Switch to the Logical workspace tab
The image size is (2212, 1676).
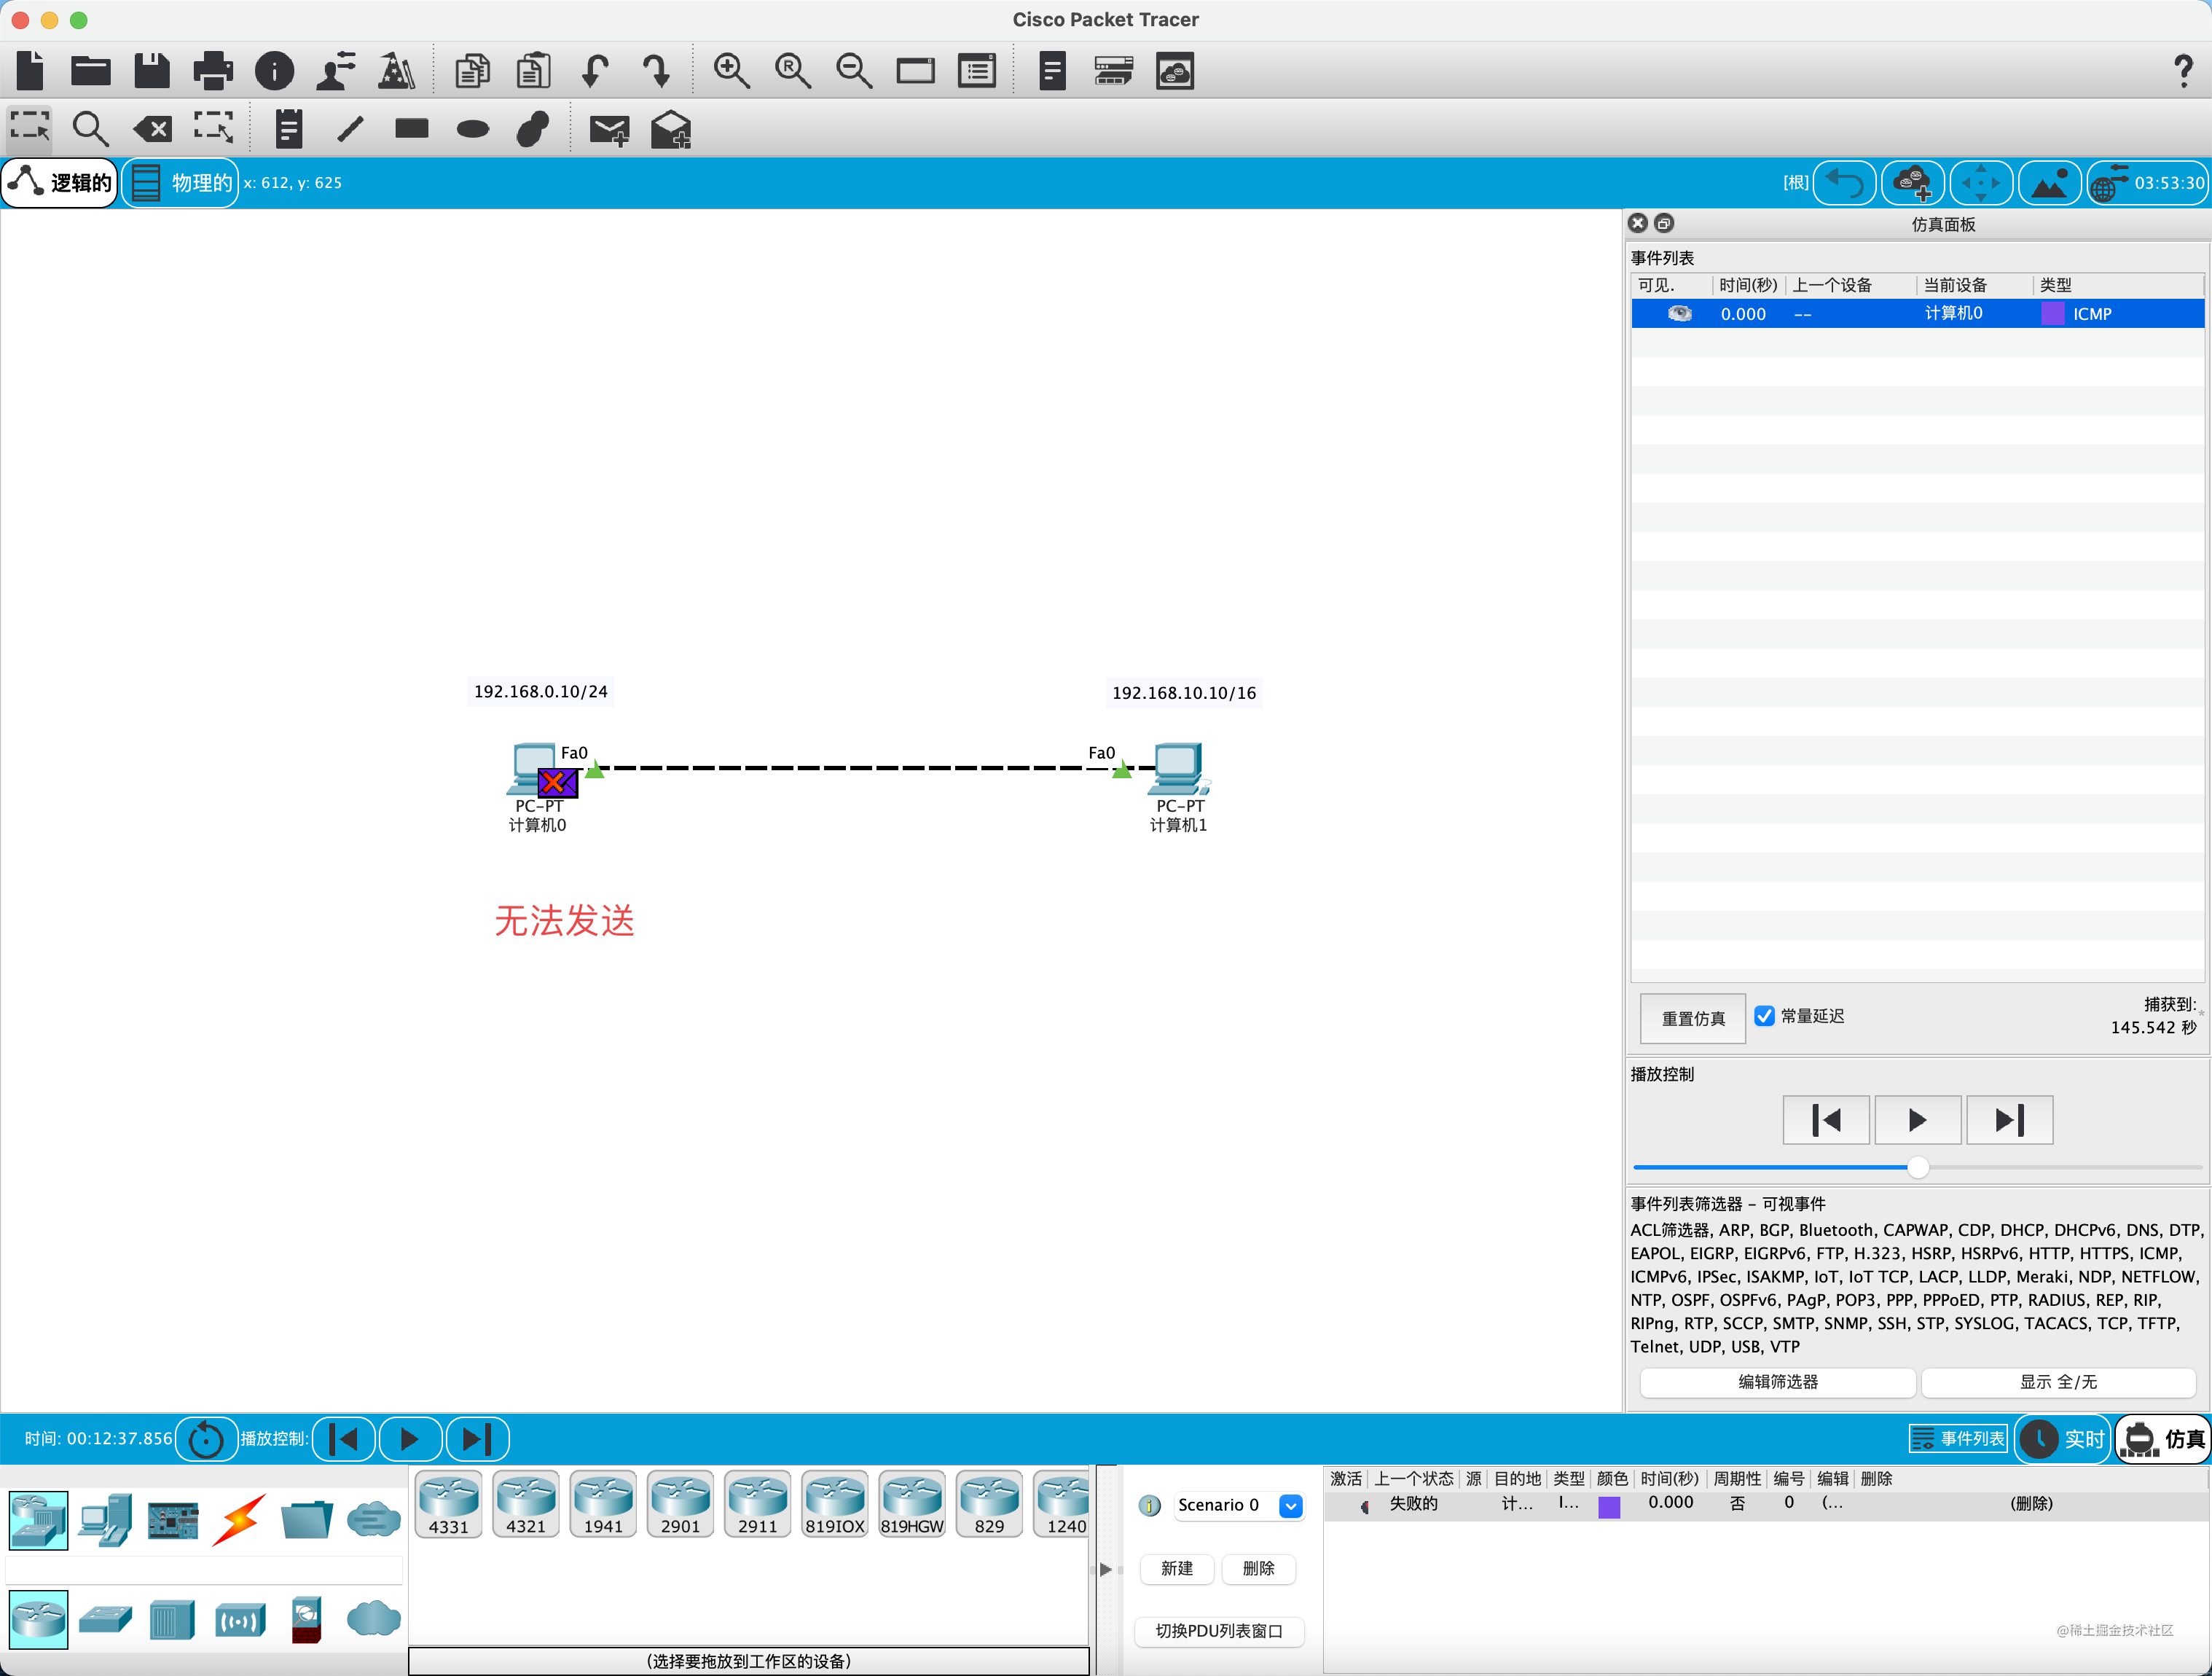(60, 183)
